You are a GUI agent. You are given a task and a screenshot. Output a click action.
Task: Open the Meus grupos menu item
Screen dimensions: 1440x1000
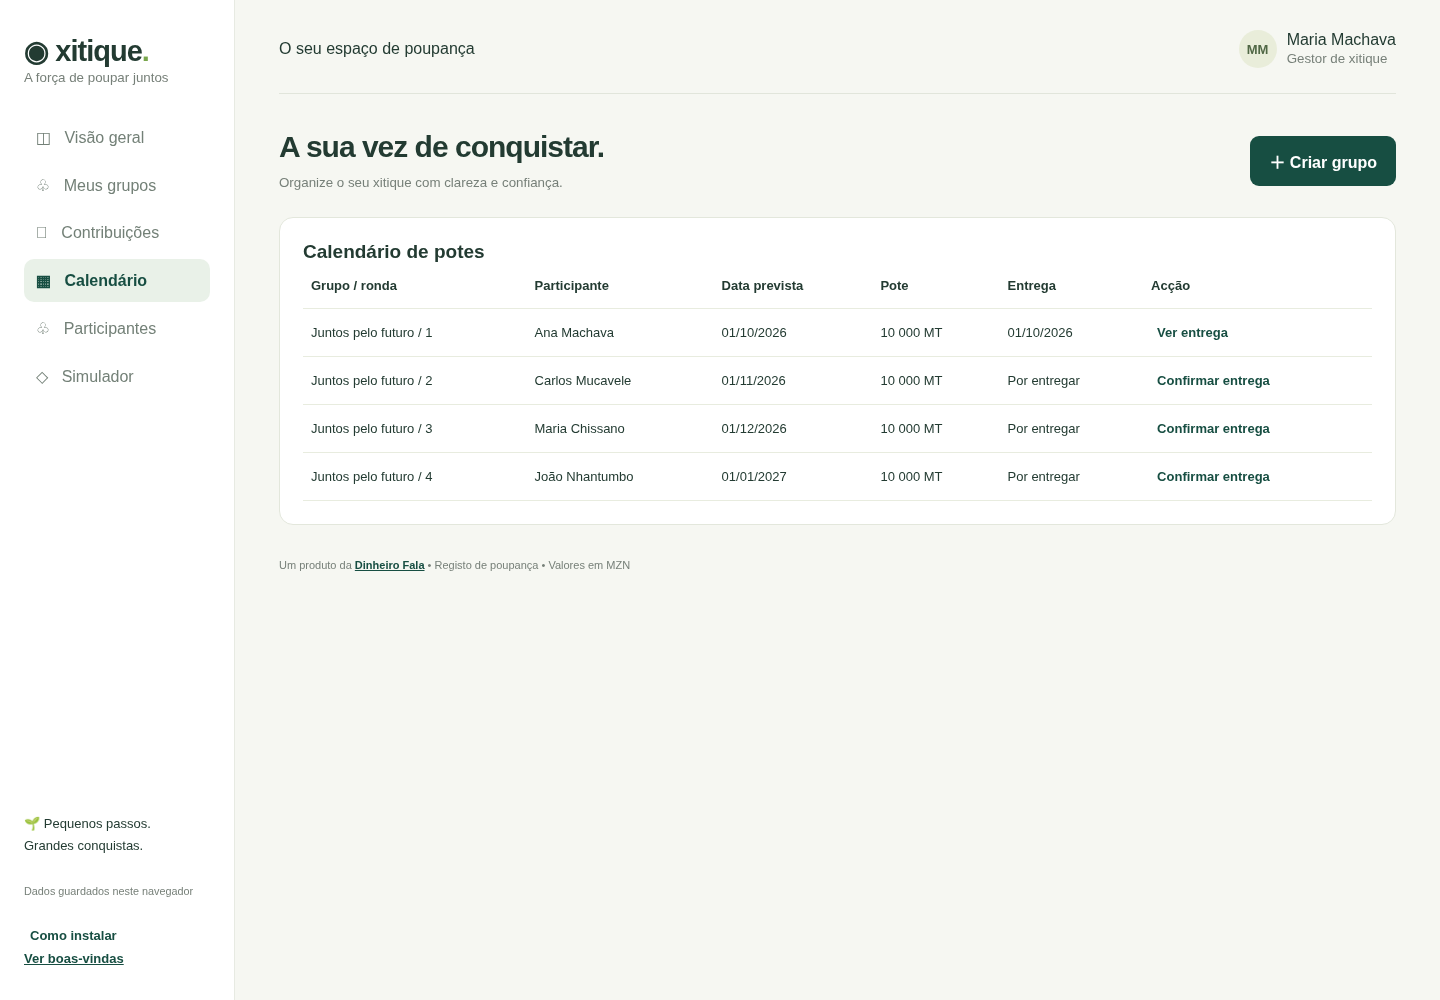(x=117, y=186)
